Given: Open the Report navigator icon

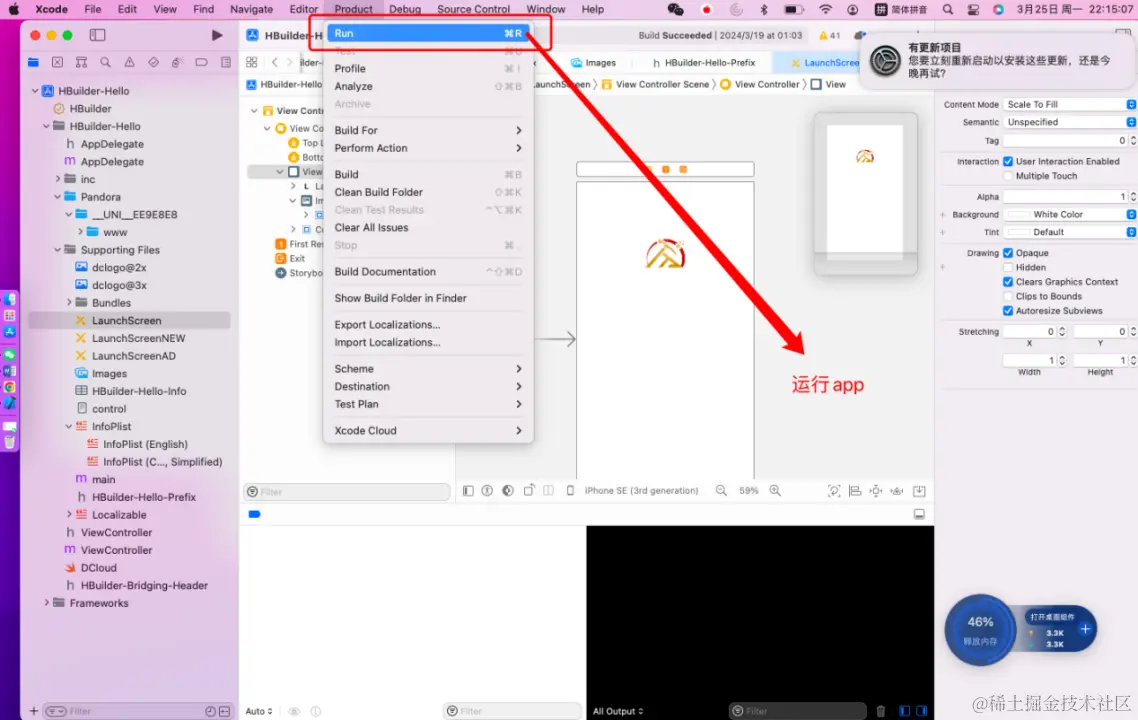Looking at the screenshot, I should coord(226,62).
